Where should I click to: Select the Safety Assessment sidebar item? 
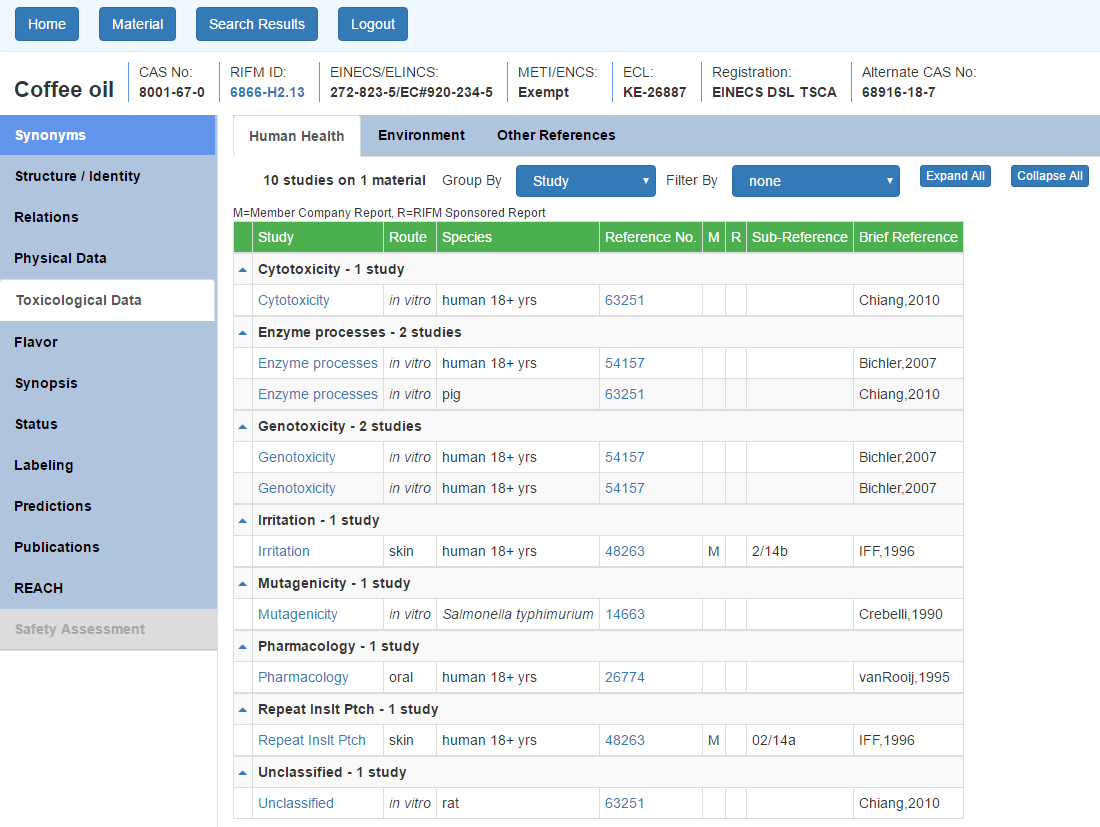pos(107,629)
